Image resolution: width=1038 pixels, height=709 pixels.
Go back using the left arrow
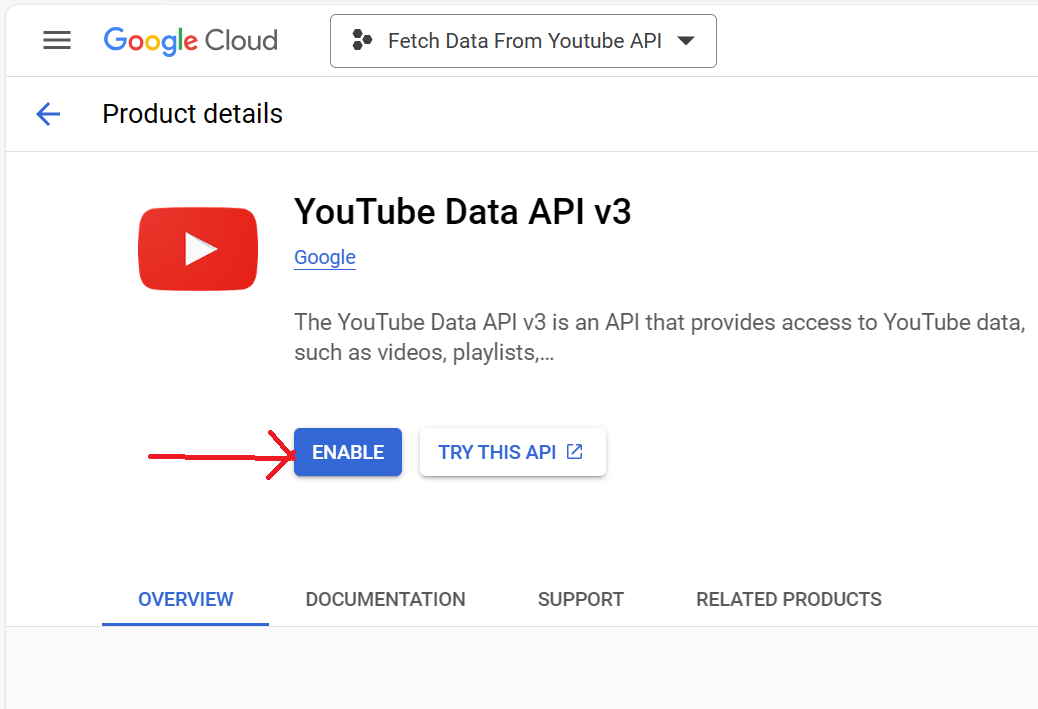click(48, 114)
